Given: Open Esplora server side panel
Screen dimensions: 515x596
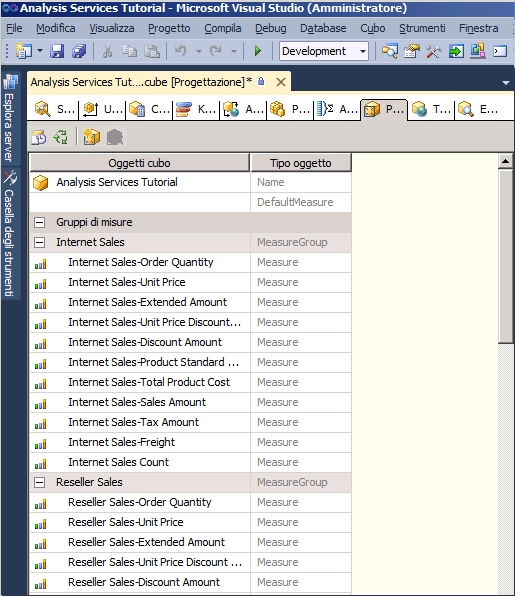Looking at the screenshot, I should [10, 118].
